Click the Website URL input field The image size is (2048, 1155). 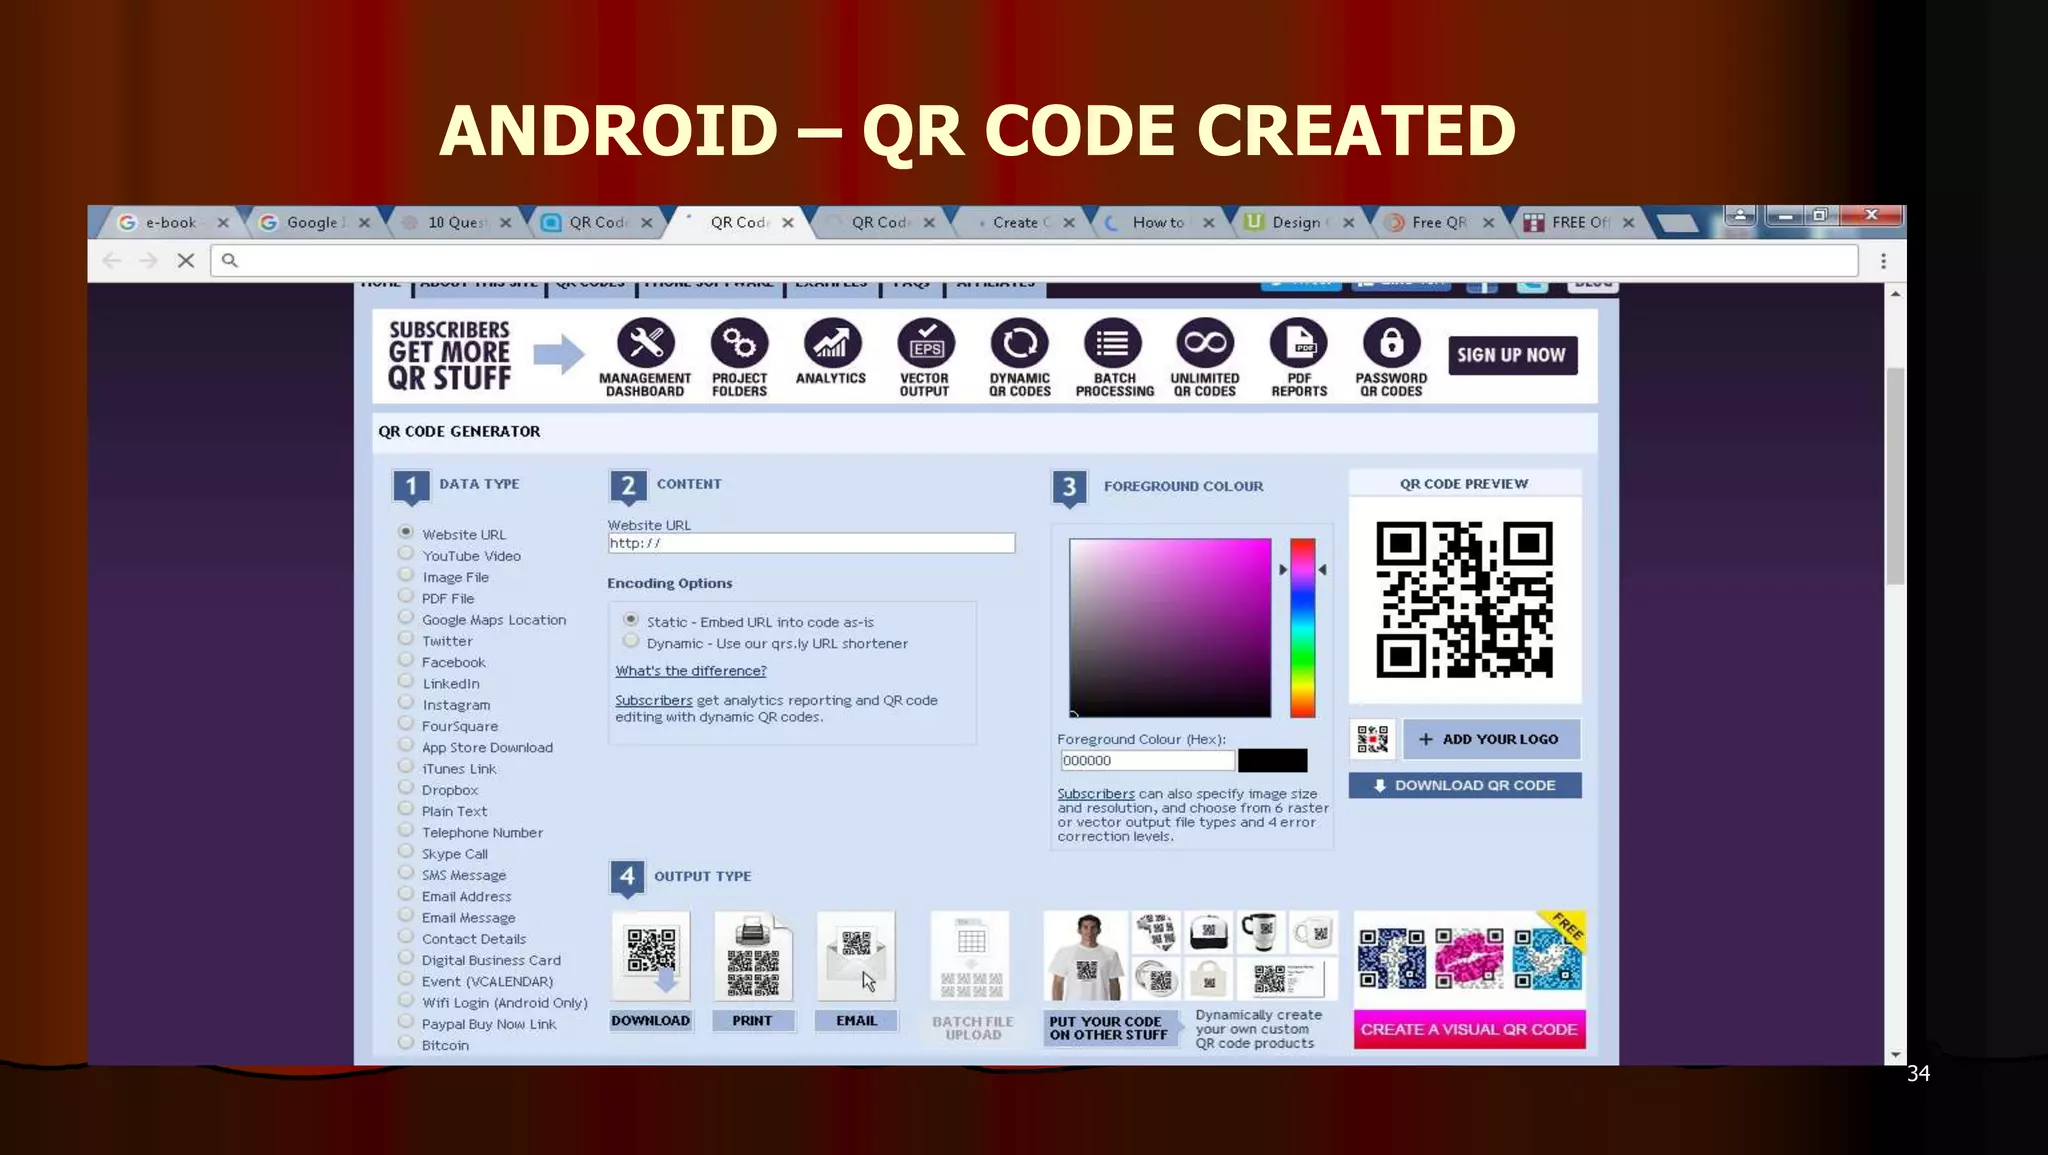pyautogui.click(x=811, y=543)
